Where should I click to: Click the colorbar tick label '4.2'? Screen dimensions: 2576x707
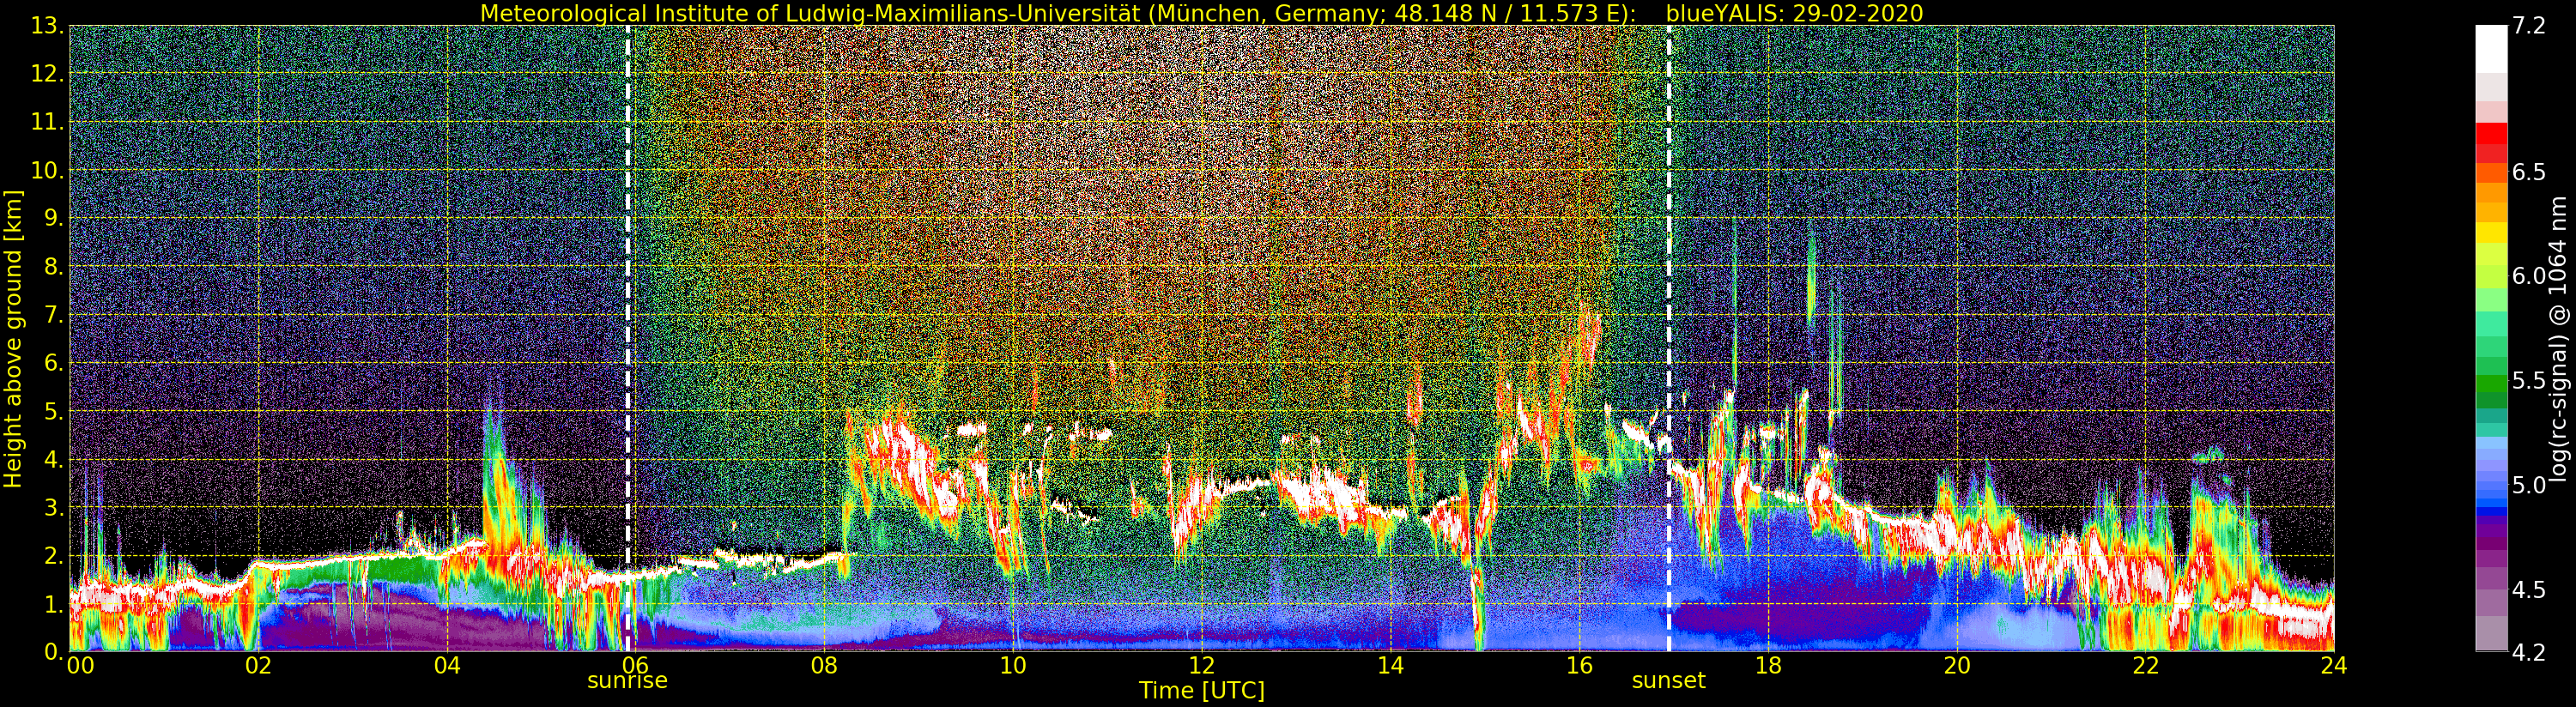click(2529, 652)
